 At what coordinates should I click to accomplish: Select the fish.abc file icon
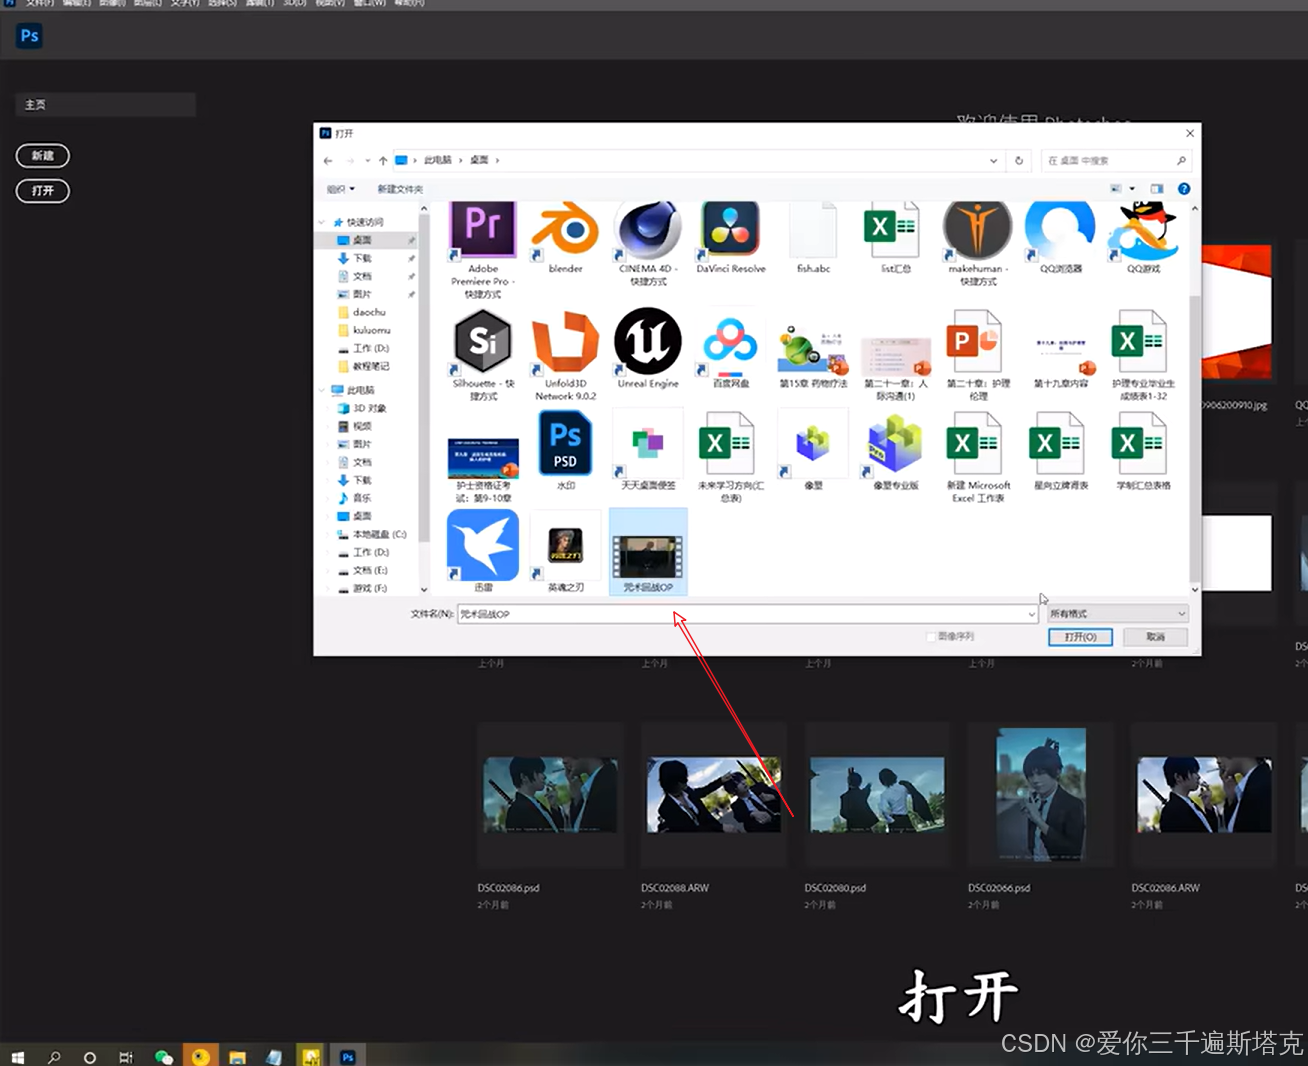(813, 230)
